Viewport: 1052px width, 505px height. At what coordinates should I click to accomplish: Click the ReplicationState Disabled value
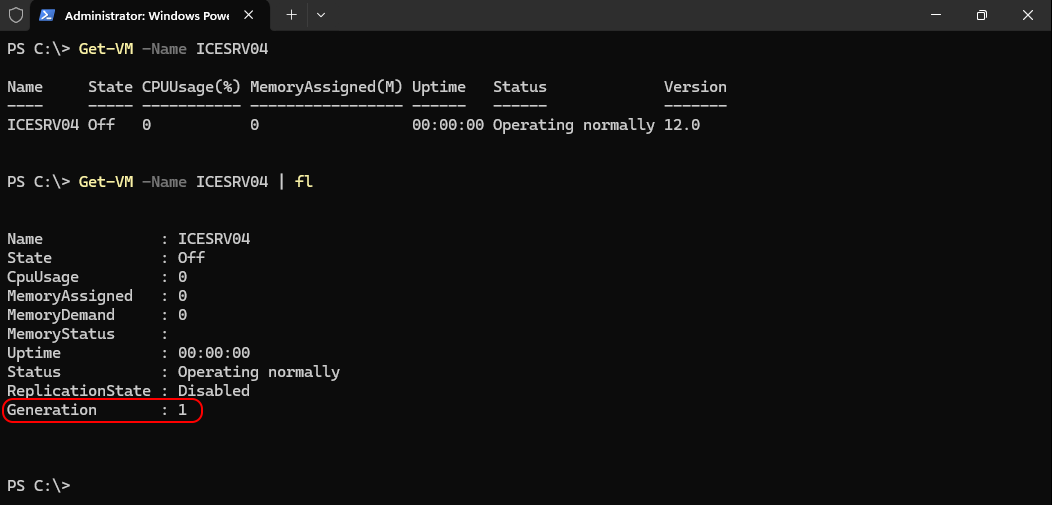point(213,390)
